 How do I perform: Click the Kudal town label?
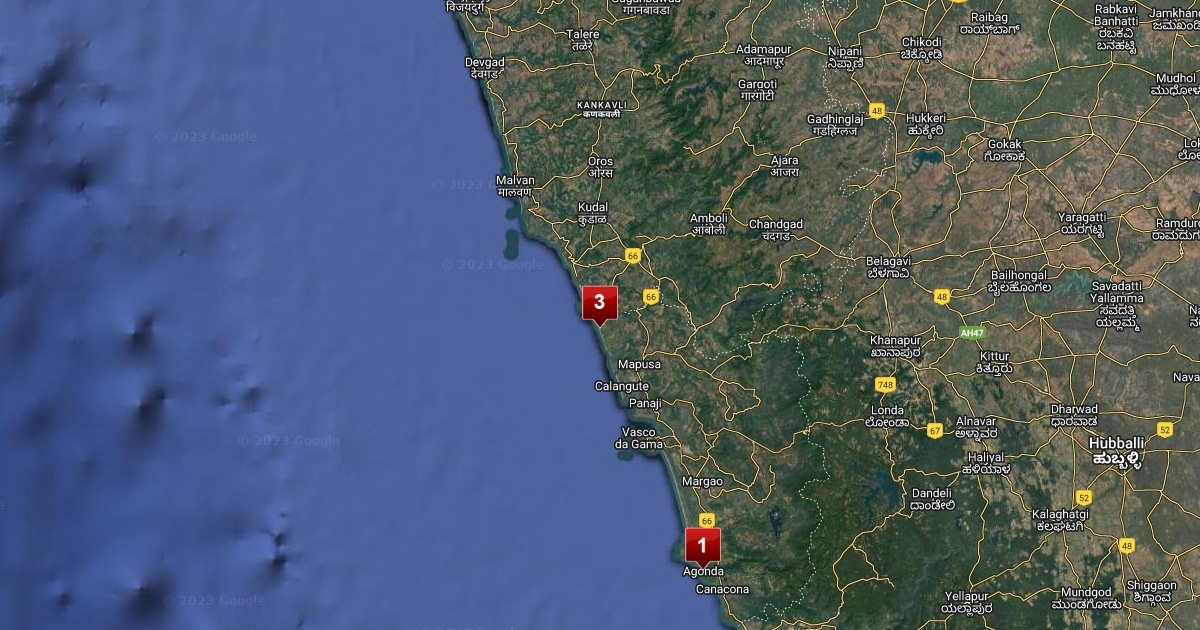coord(593,213)
